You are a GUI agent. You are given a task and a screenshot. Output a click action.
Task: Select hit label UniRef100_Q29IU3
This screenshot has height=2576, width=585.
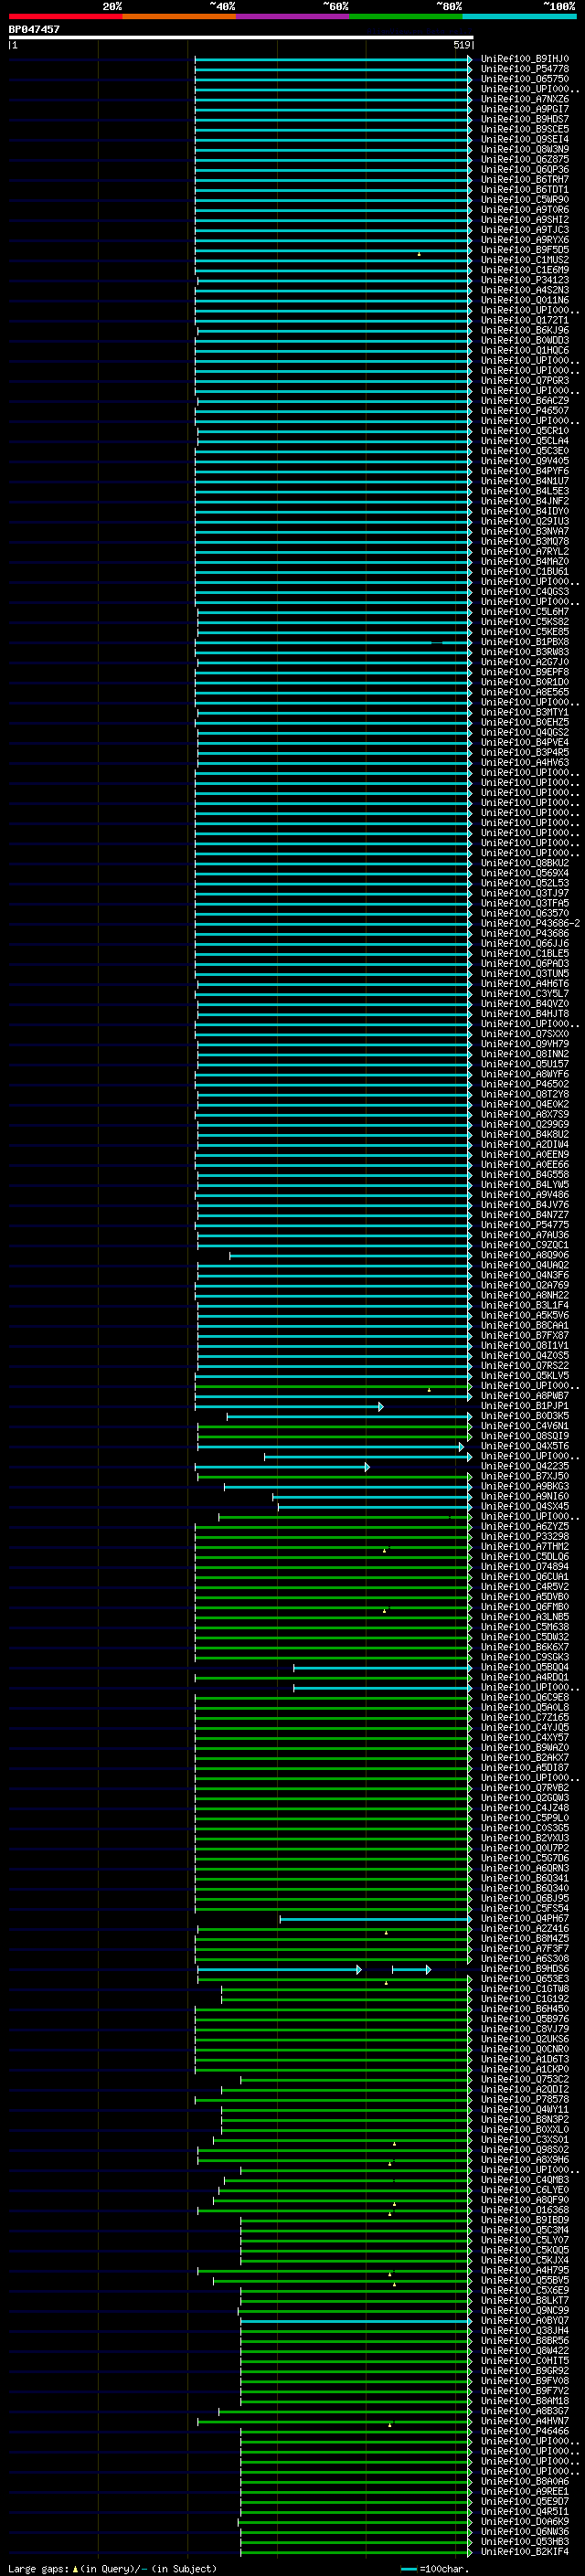pos(524,521)
